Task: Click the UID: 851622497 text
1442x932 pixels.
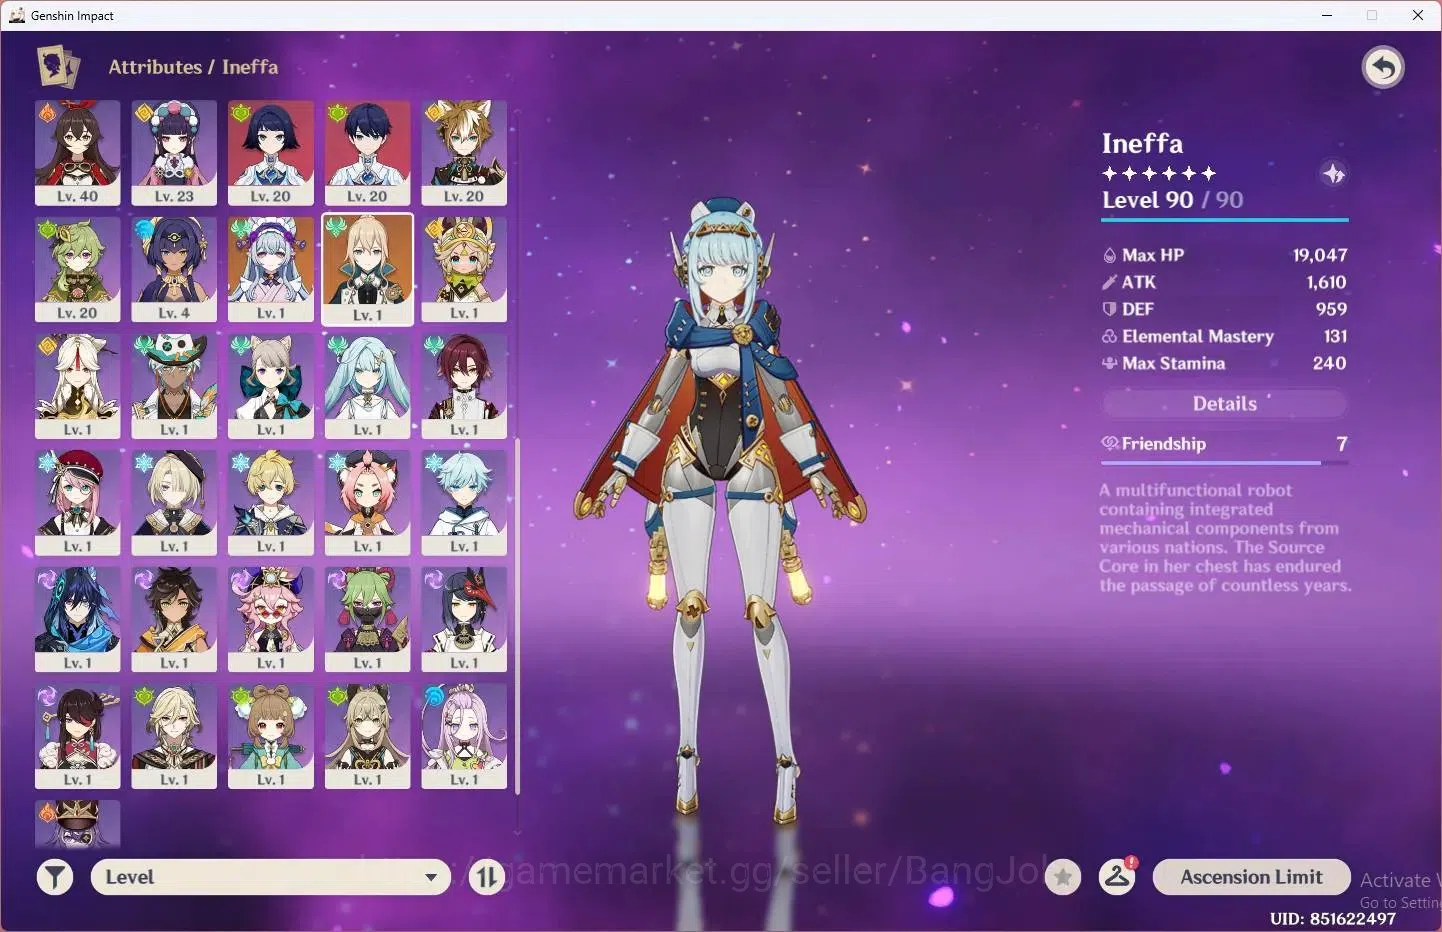Action: (1332, 918)
